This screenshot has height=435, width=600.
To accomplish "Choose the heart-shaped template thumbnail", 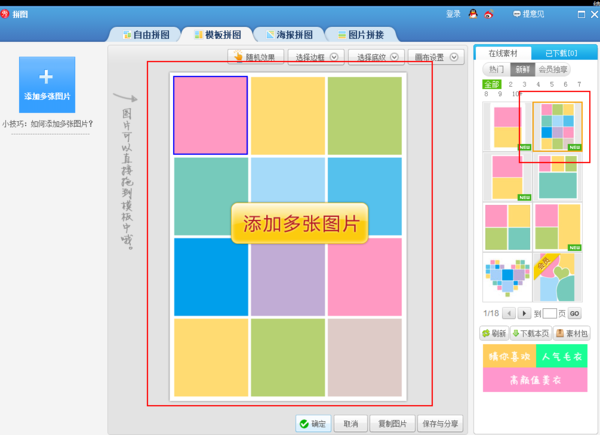I will [x=507, y=277].
